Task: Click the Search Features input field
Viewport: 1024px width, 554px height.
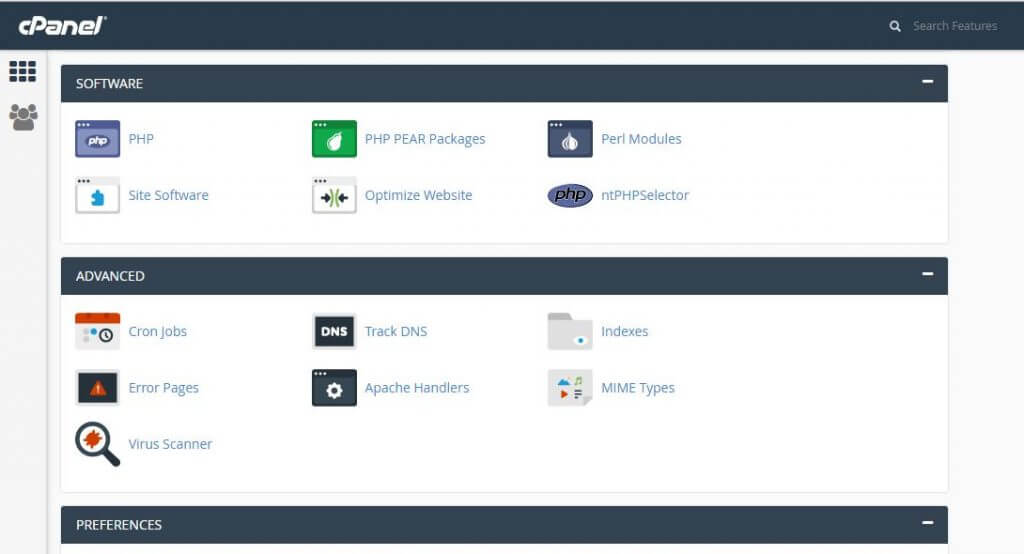Action: pyautogui.click(x=954, y=26)
